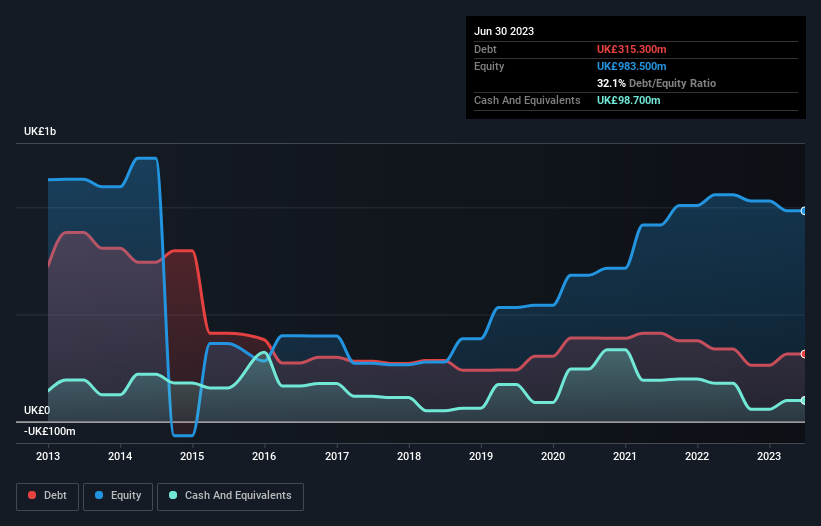The image size is (821, 526).
Task: Click the 2023 x-axis label
Action: [769, 456]
